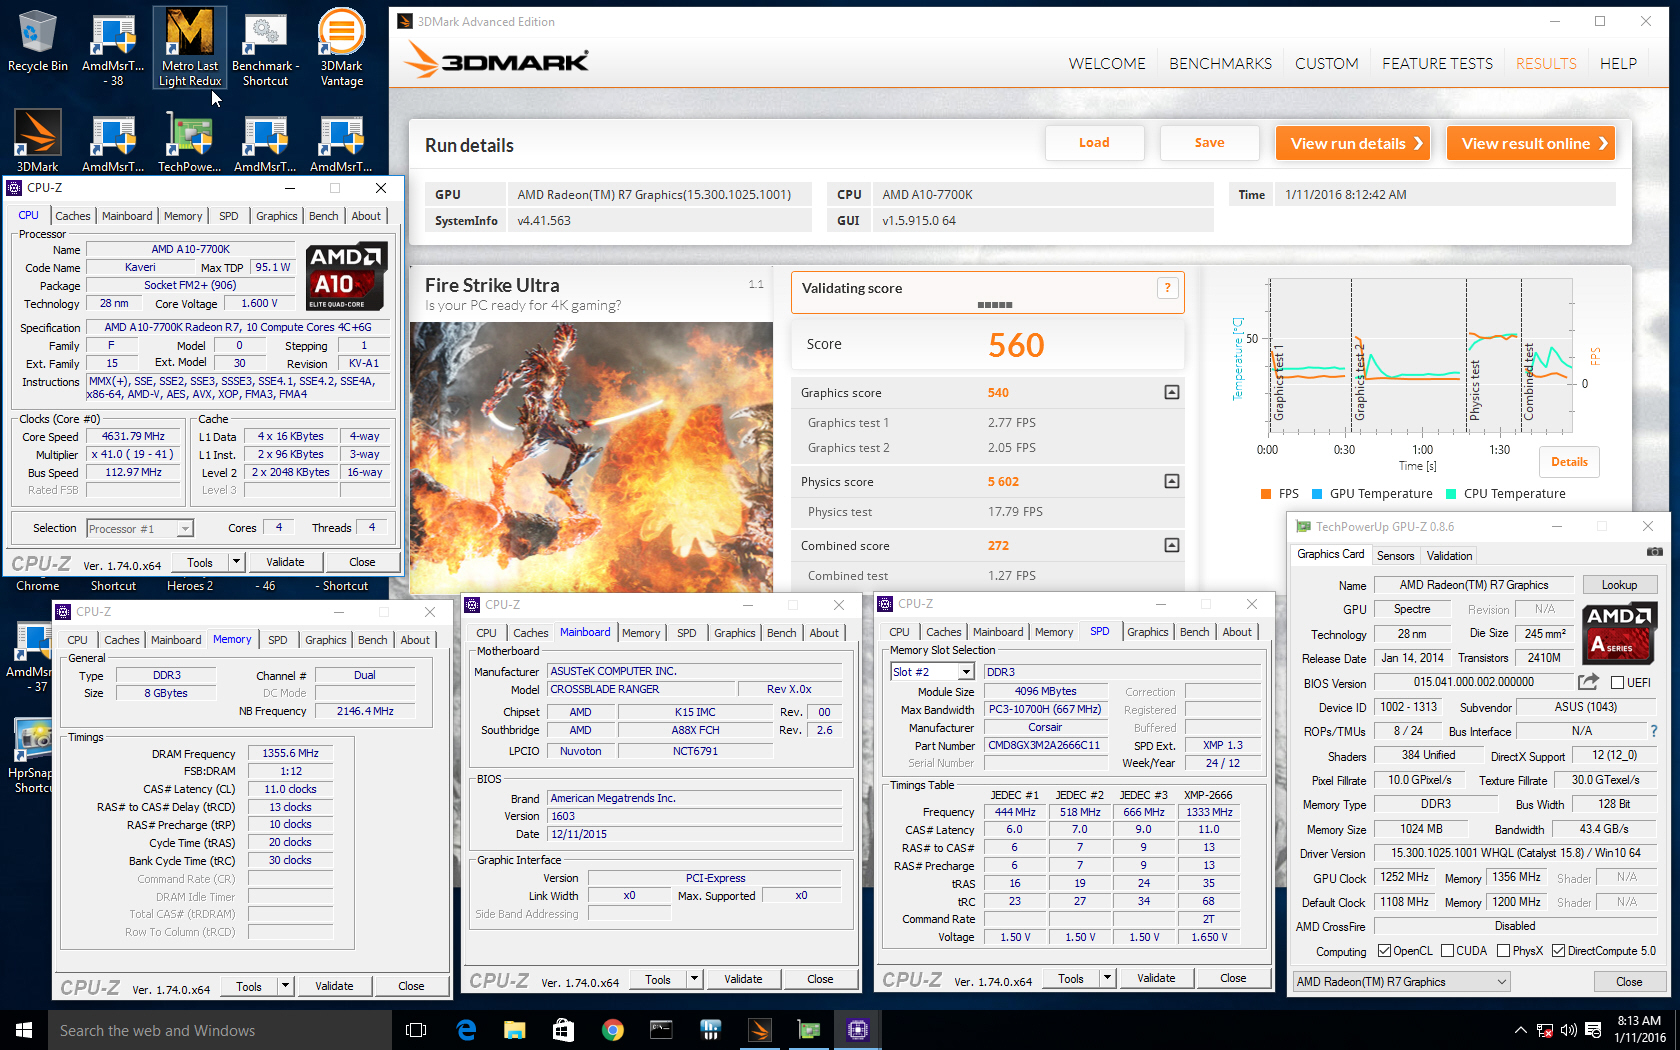Click the Bus Interface question mark icon
This screenshot has height=1050, width=1680.
[1653, 731]
